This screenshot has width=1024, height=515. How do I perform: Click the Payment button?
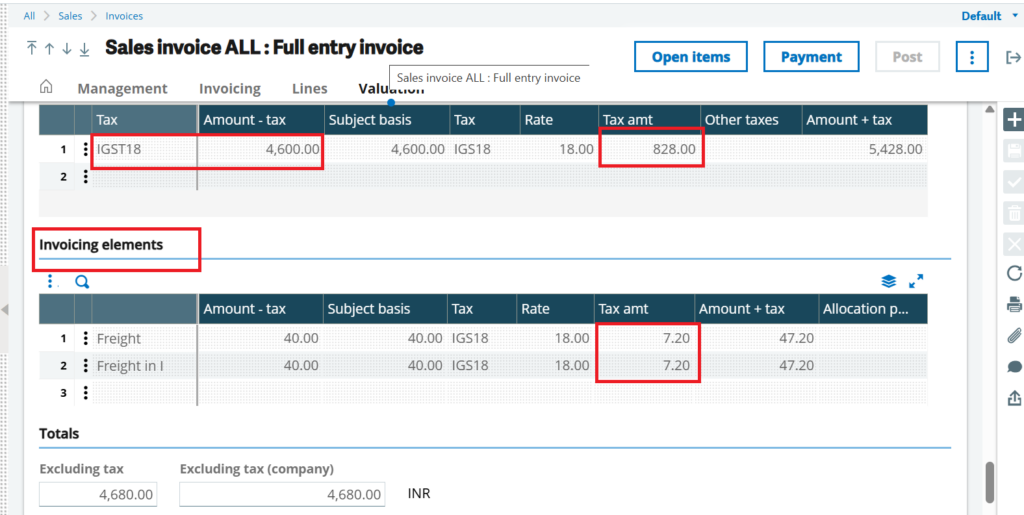coord(811,57)
